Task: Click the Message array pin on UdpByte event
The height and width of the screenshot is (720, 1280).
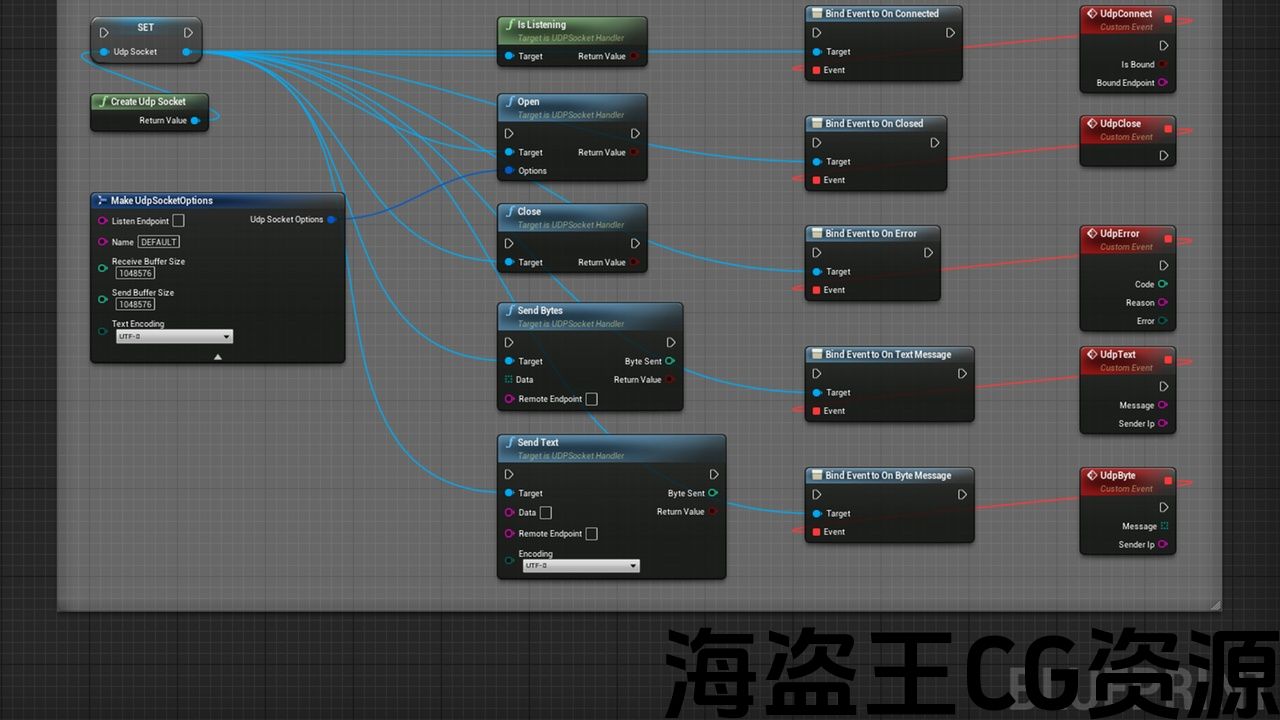Action: tap(1164, 526)
